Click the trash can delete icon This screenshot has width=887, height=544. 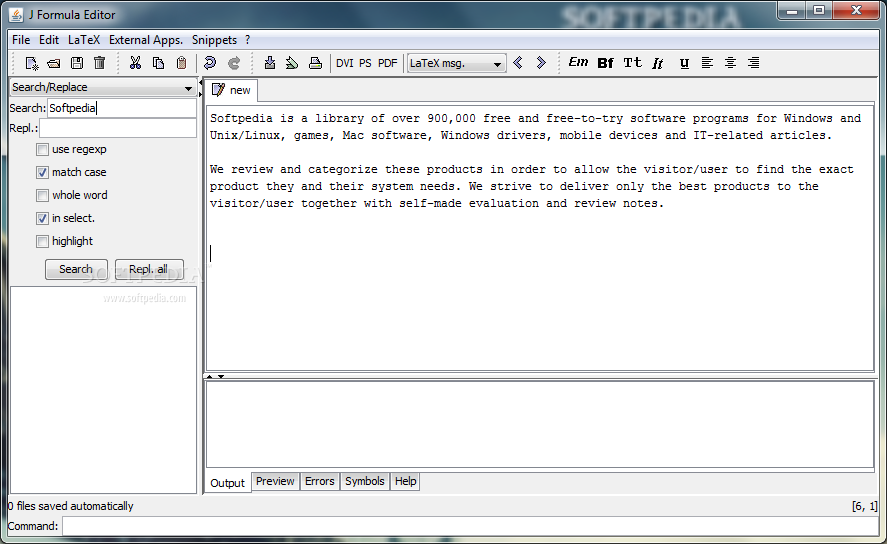pyautogui.click(x=100, y=63)
